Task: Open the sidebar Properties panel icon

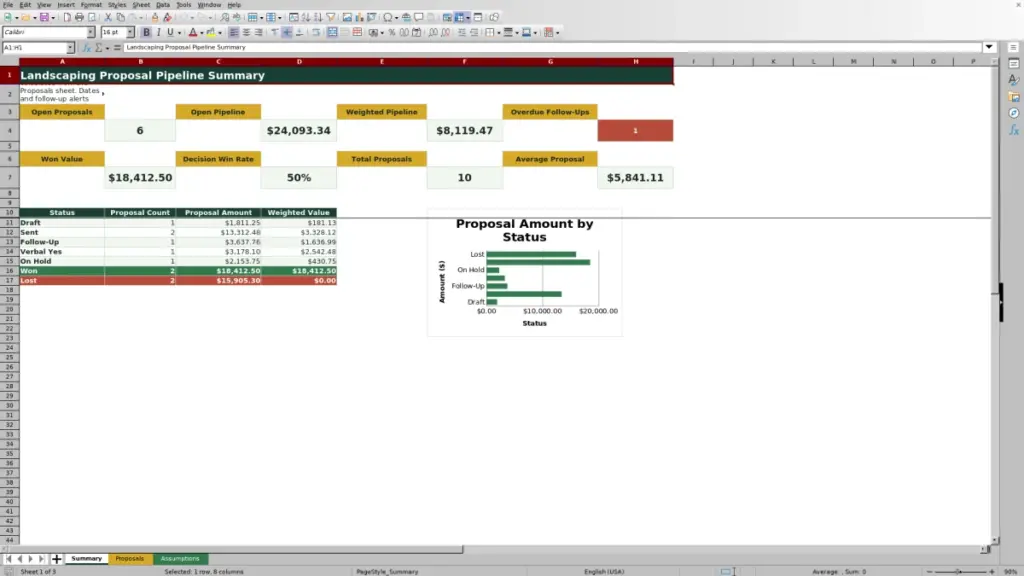Action: [1014, 63]
